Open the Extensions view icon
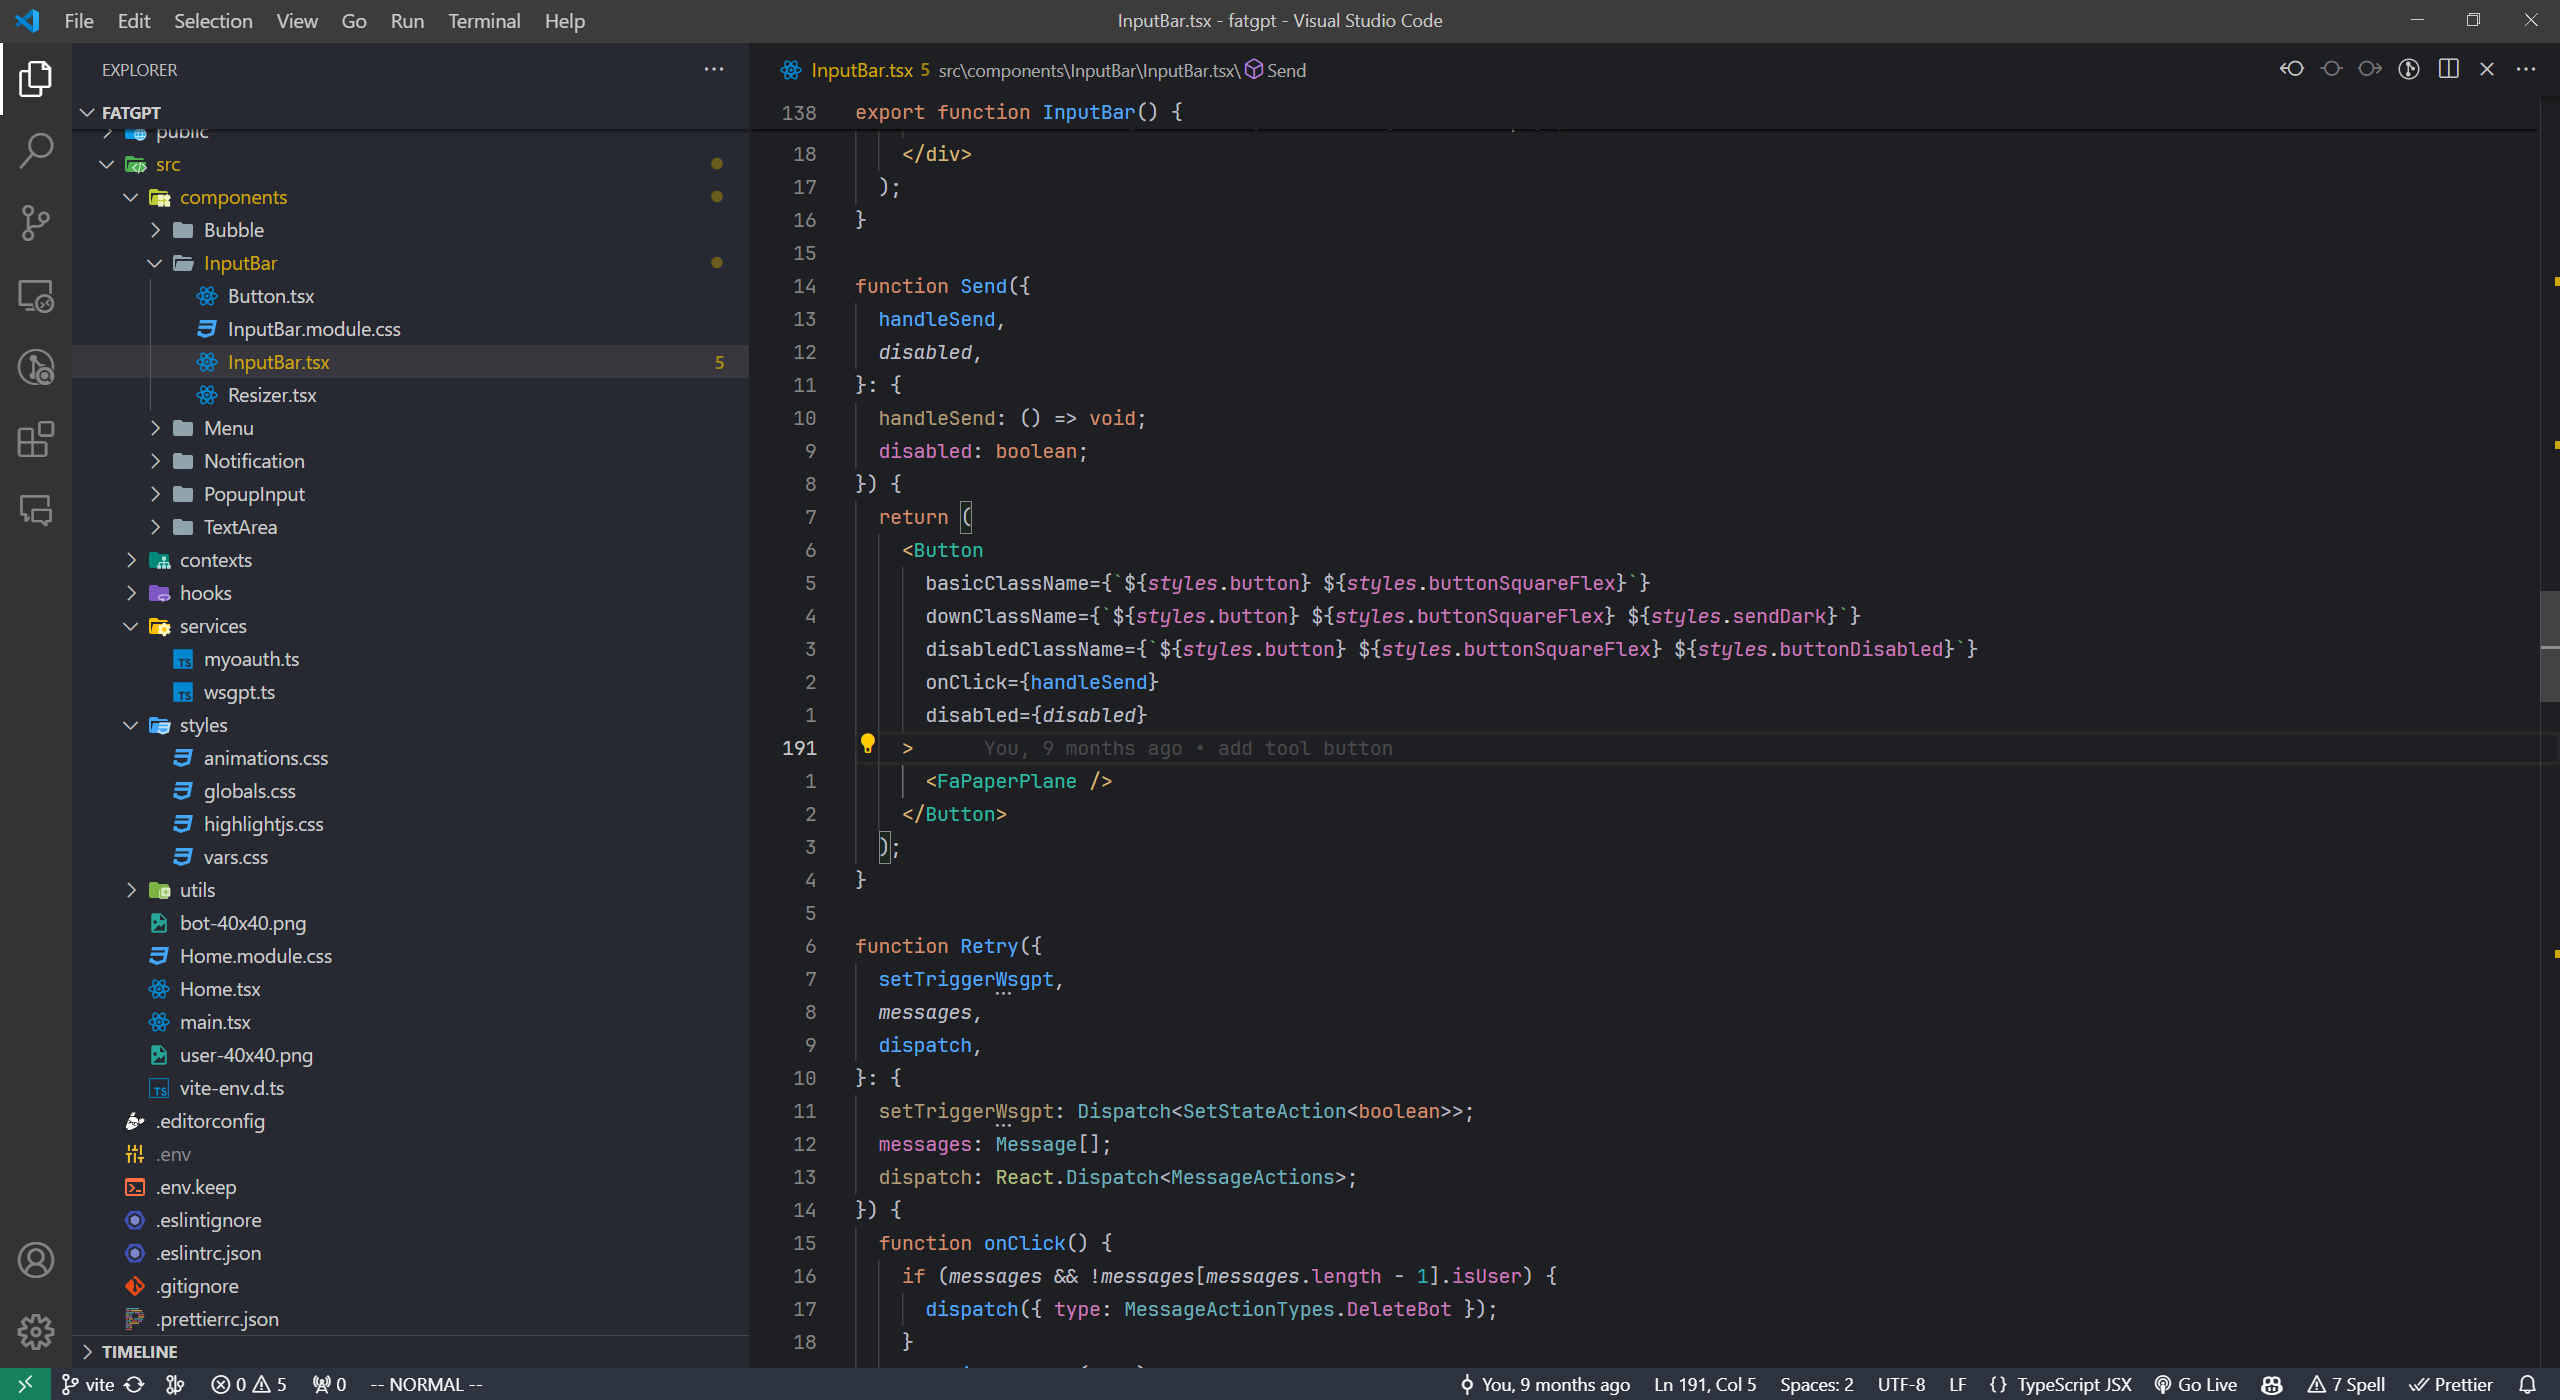Screen dimensions: 2560x1400 click(36, 440)
